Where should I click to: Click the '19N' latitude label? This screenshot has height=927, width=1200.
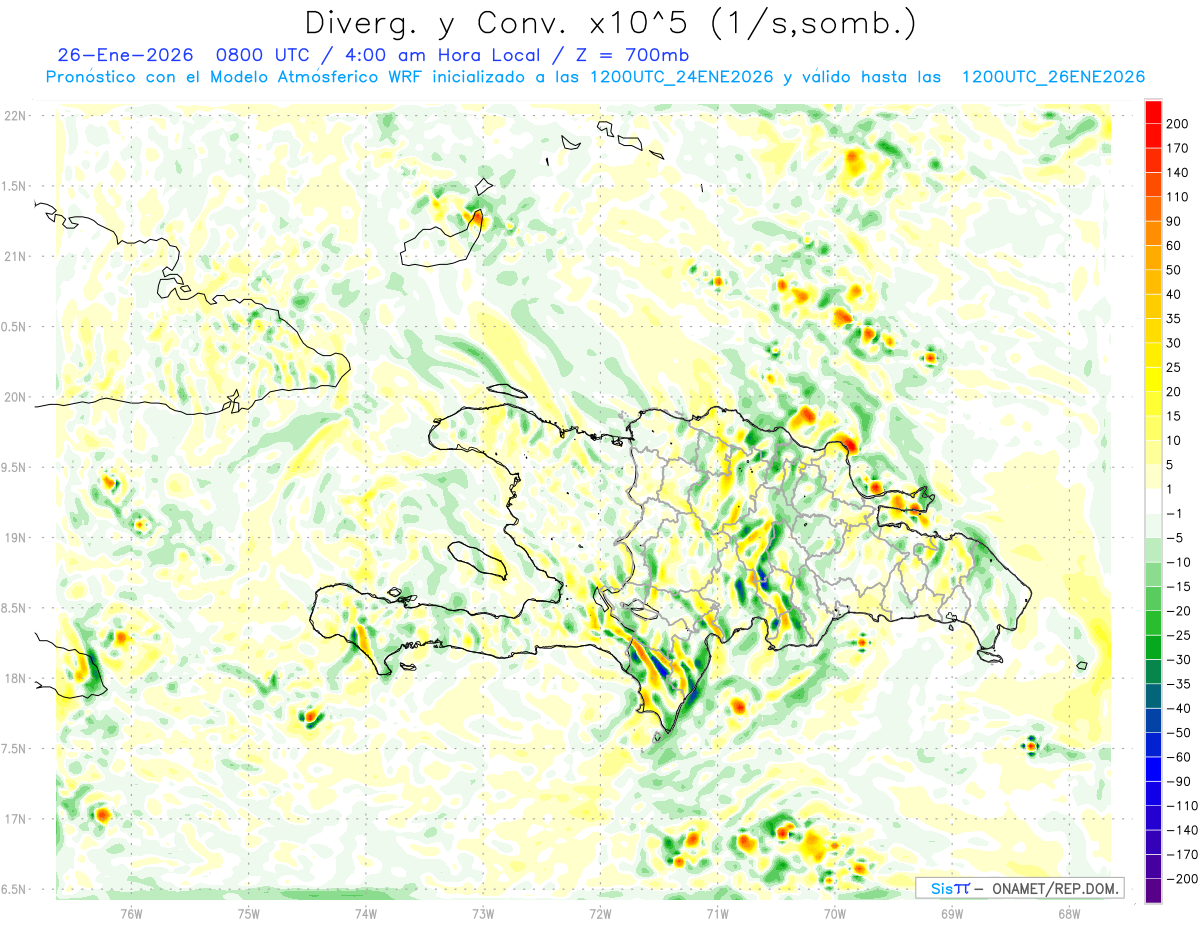pos(17,538)
